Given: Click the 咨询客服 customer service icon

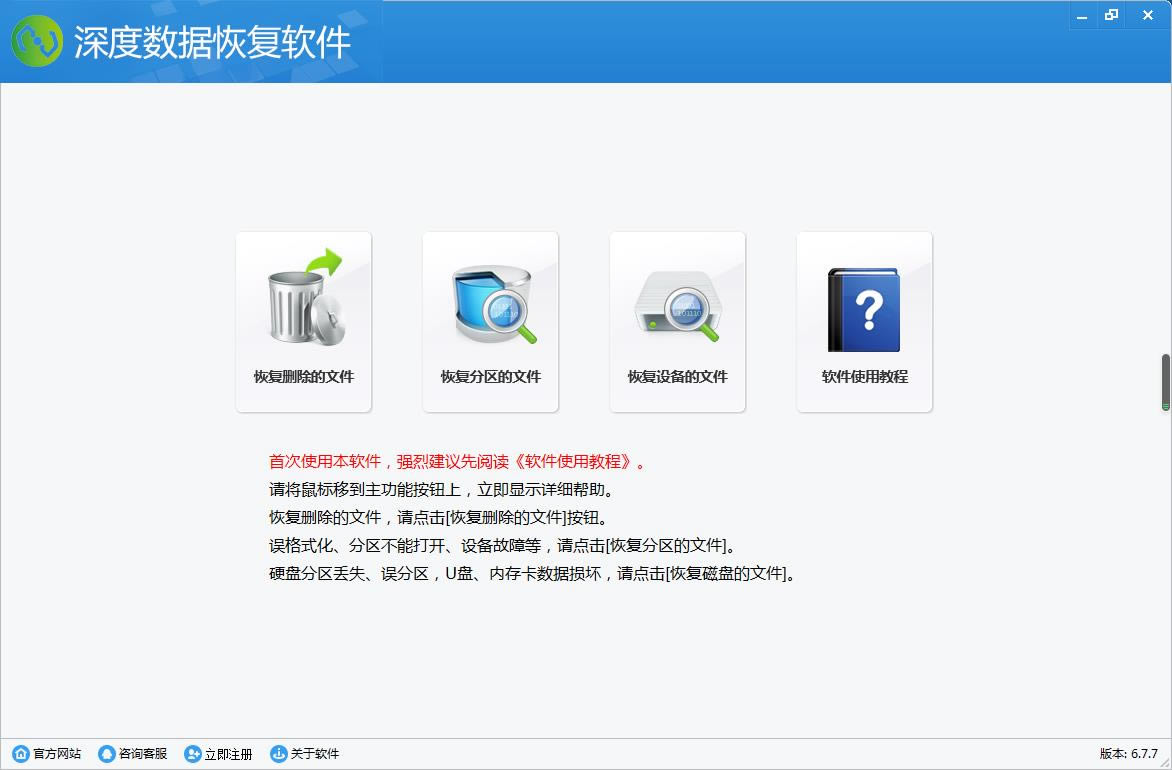Looking at the screenshot, I should 107,754.
